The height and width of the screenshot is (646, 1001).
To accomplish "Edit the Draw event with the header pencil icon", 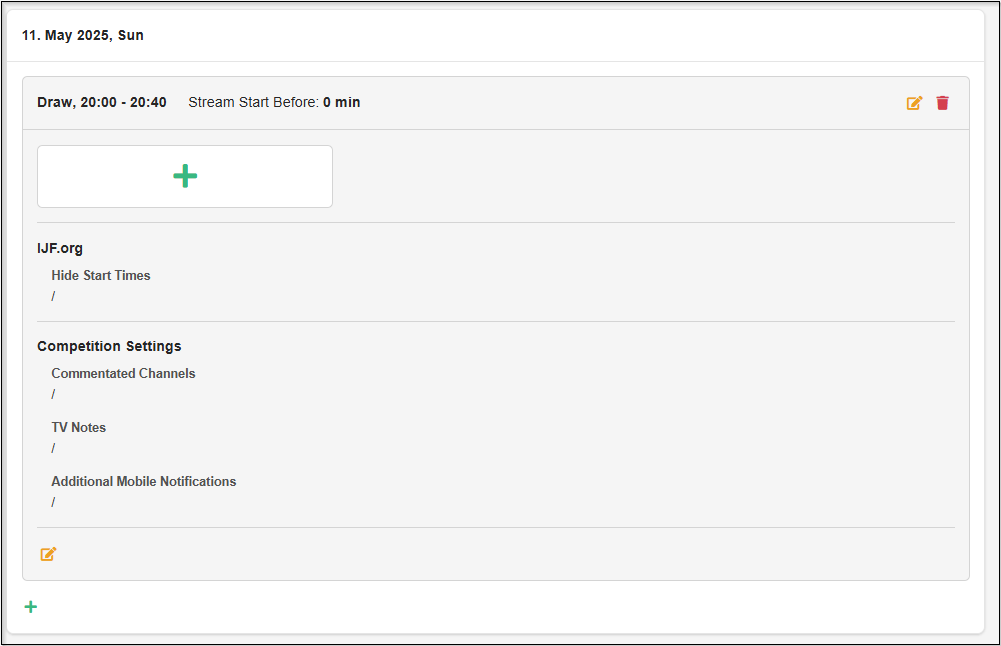I will point(914,103).
